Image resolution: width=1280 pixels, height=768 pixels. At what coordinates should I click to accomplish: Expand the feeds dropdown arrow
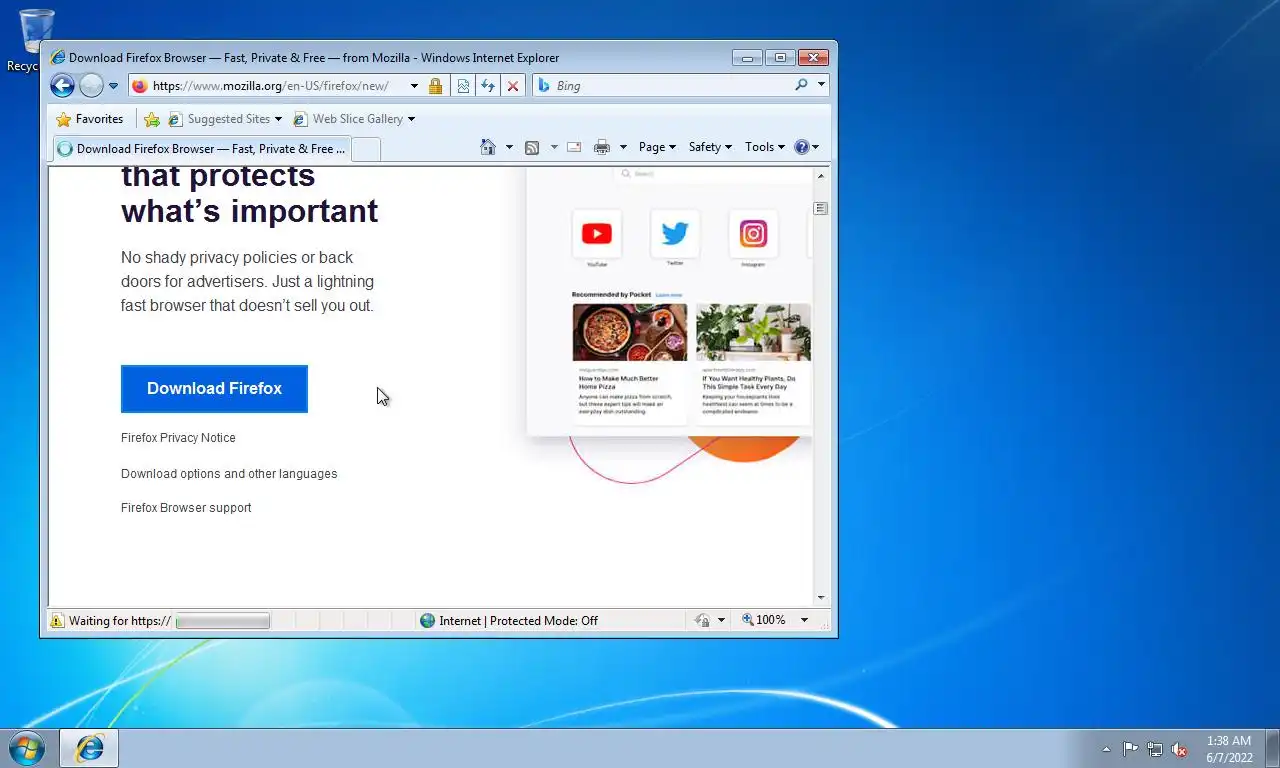(554, 147)
